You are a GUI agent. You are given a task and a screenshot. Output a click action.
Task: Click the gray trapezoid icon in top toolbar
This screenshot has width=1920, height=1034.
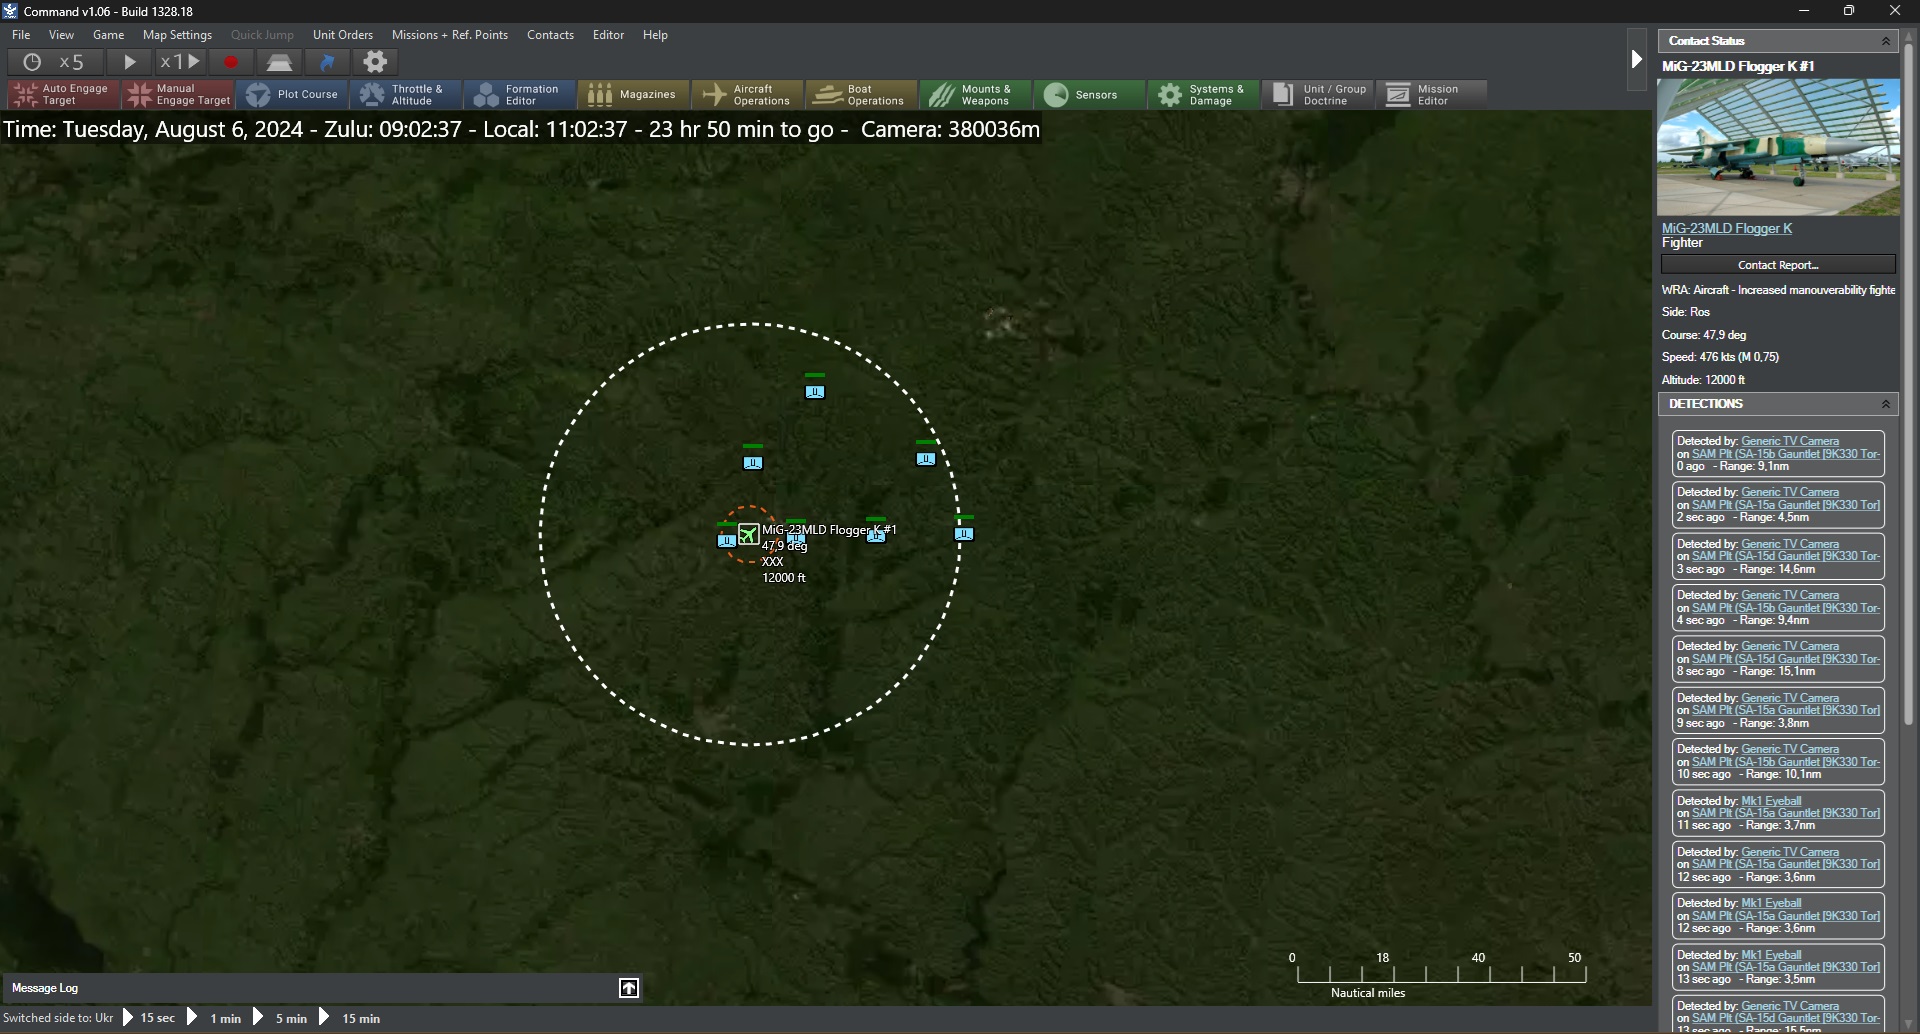tap(279, 62)
